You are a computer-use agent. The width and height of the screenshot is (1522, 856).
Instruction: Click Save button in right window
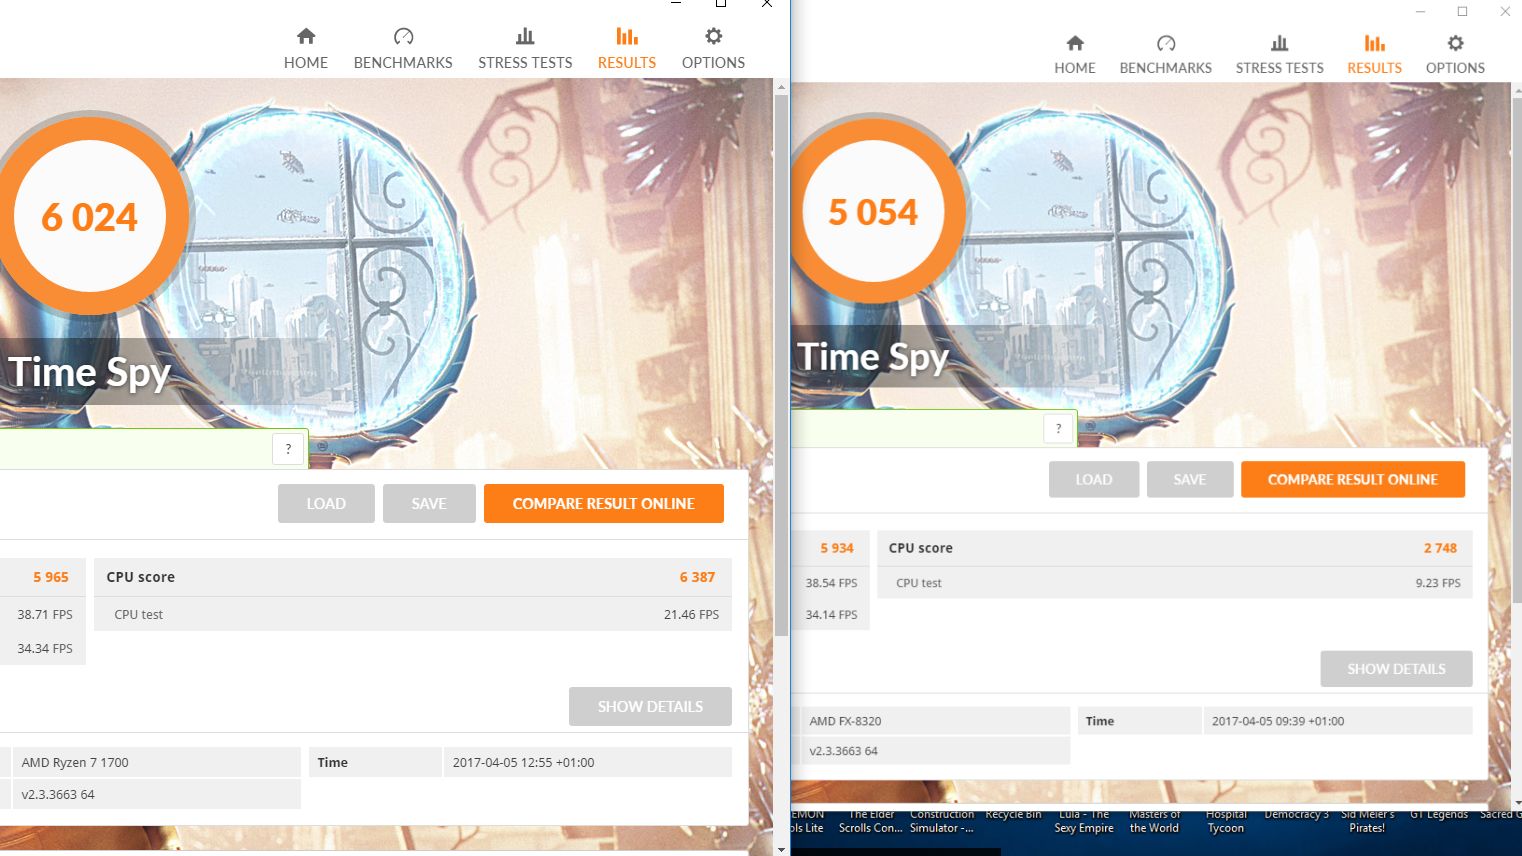click(x=1190, y=480)
